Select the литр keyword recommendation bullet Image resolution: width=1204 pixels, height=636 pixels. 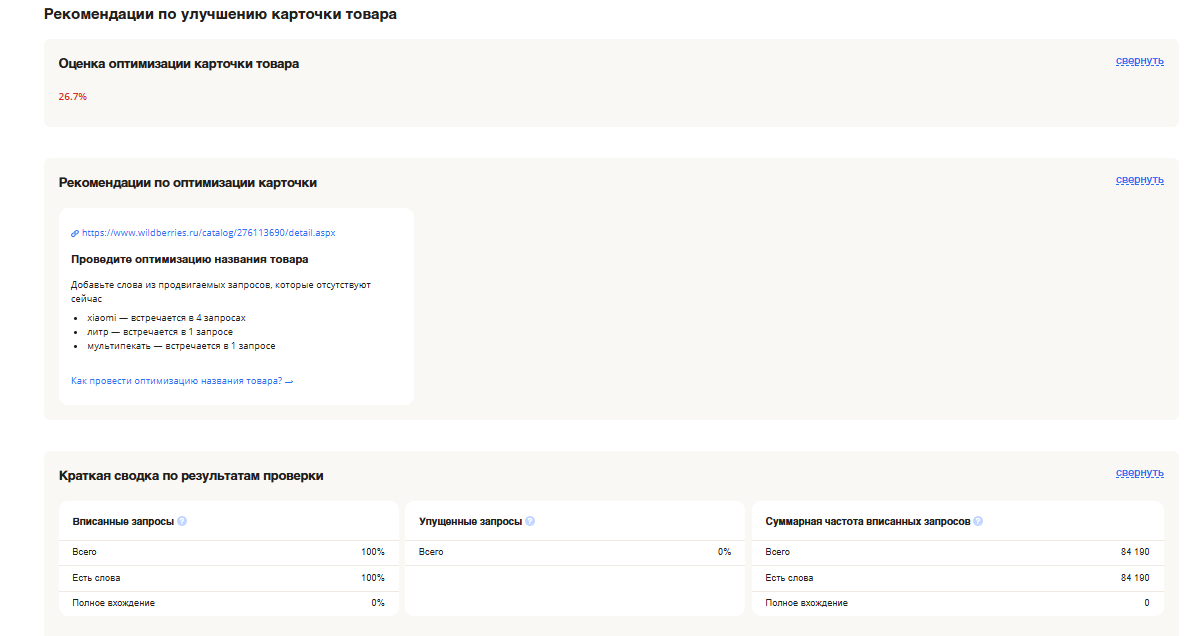tap(160, 332)
